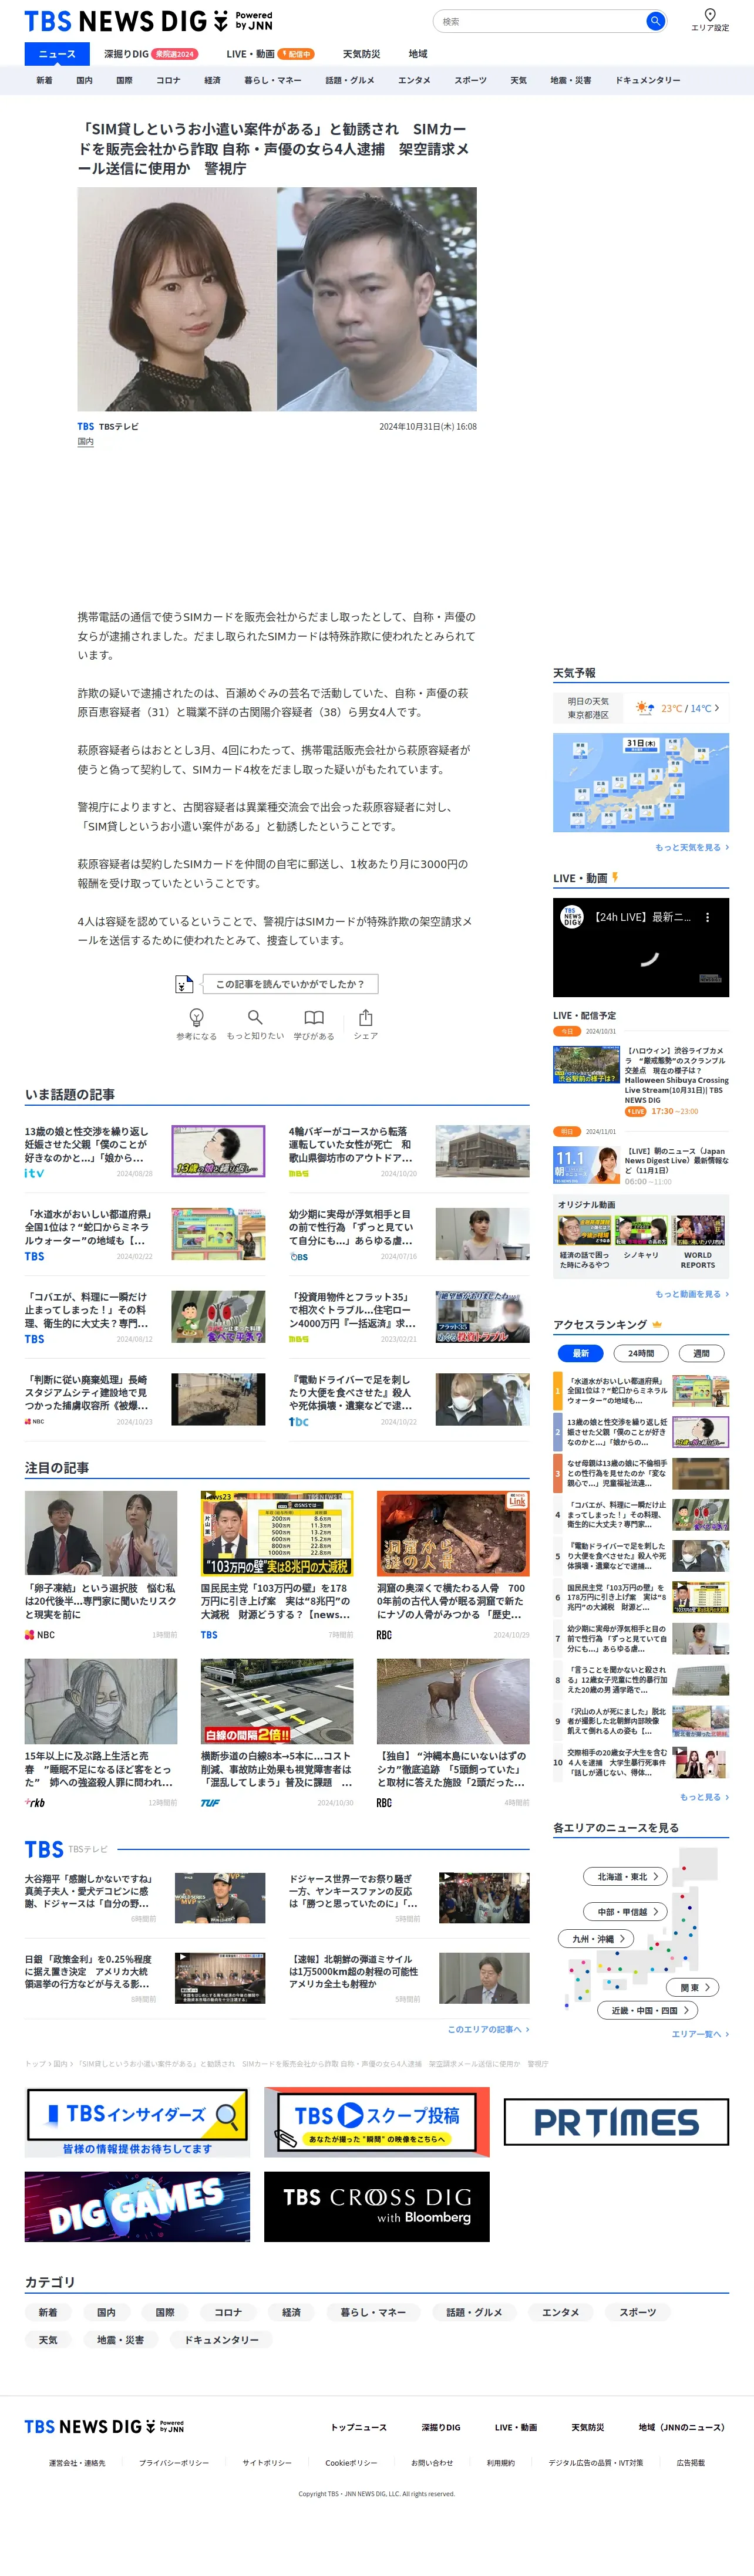Viewport: 754px width, 2576px height.
Task: Click the blue search magnifier button
Action: pos(655,21)
